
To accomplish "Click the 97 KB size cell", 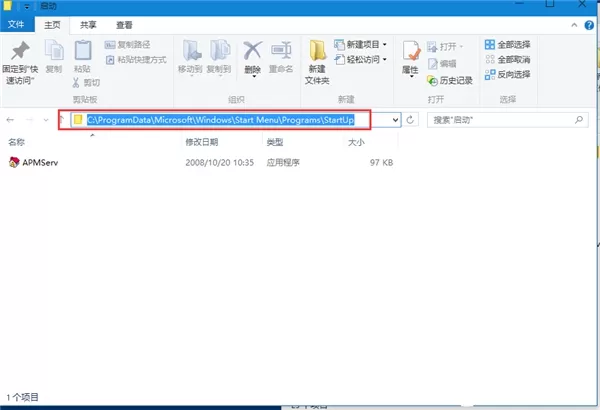I will pos(382,163).
